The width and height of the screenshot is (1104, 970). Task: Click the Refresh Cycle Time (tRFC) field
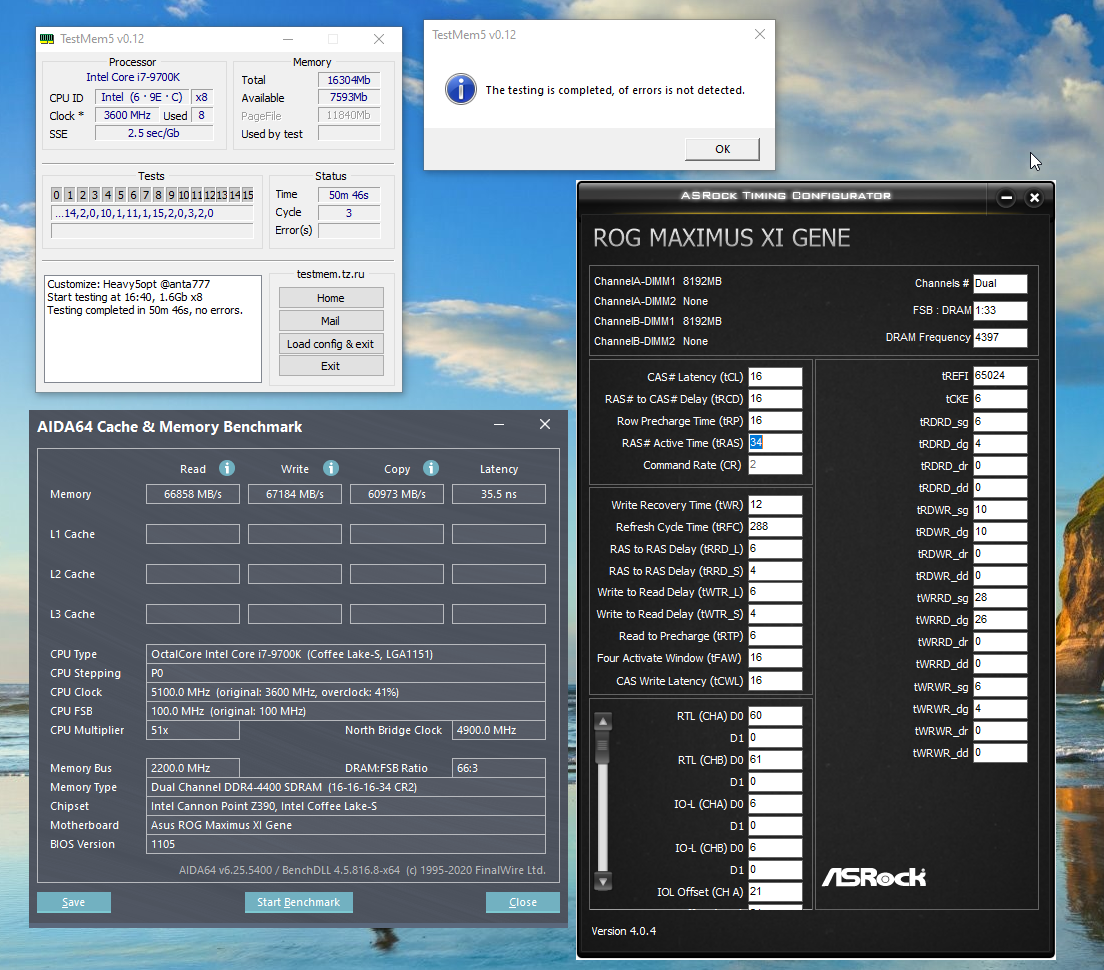coord(774,527)
